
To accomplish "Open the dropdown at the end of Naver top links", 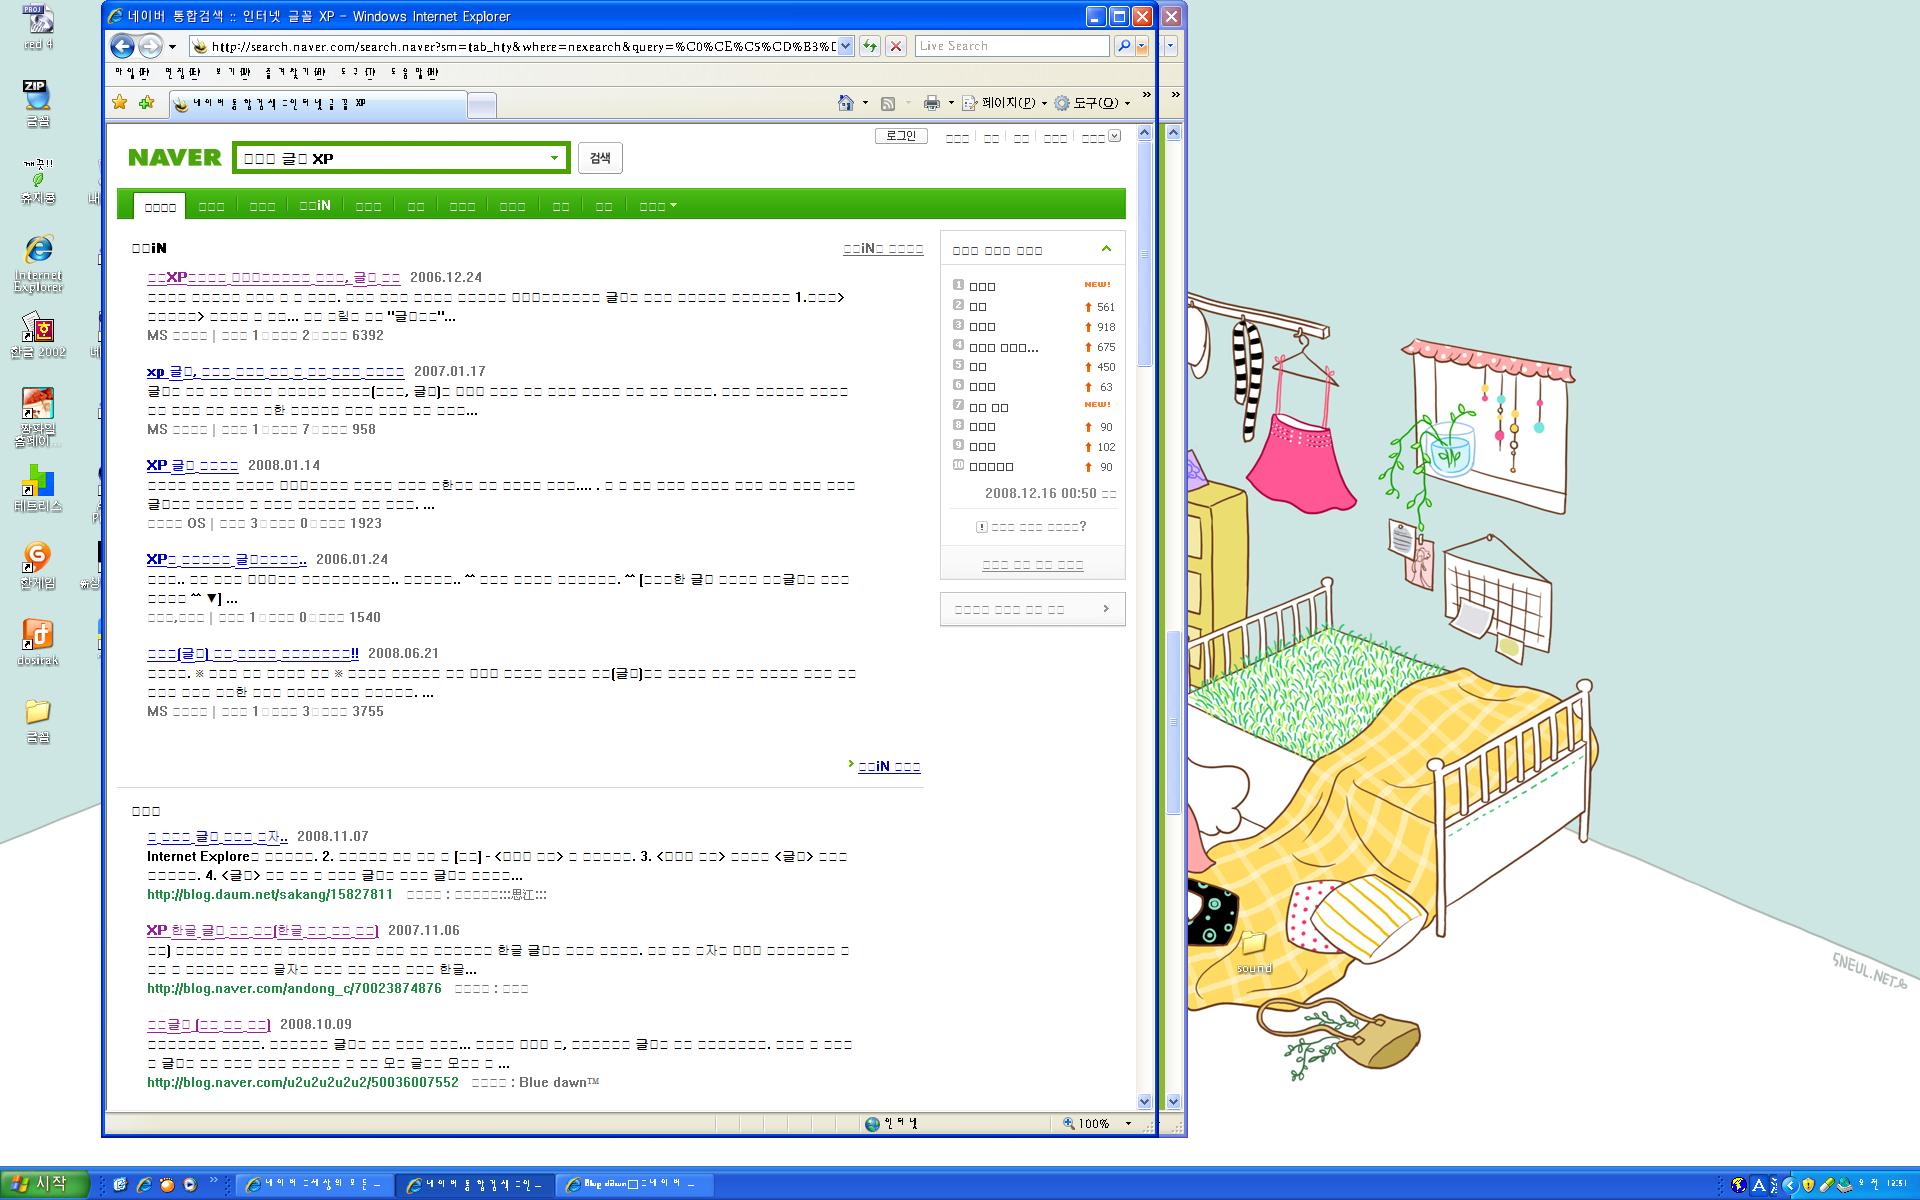I will tap(1115, 136).
